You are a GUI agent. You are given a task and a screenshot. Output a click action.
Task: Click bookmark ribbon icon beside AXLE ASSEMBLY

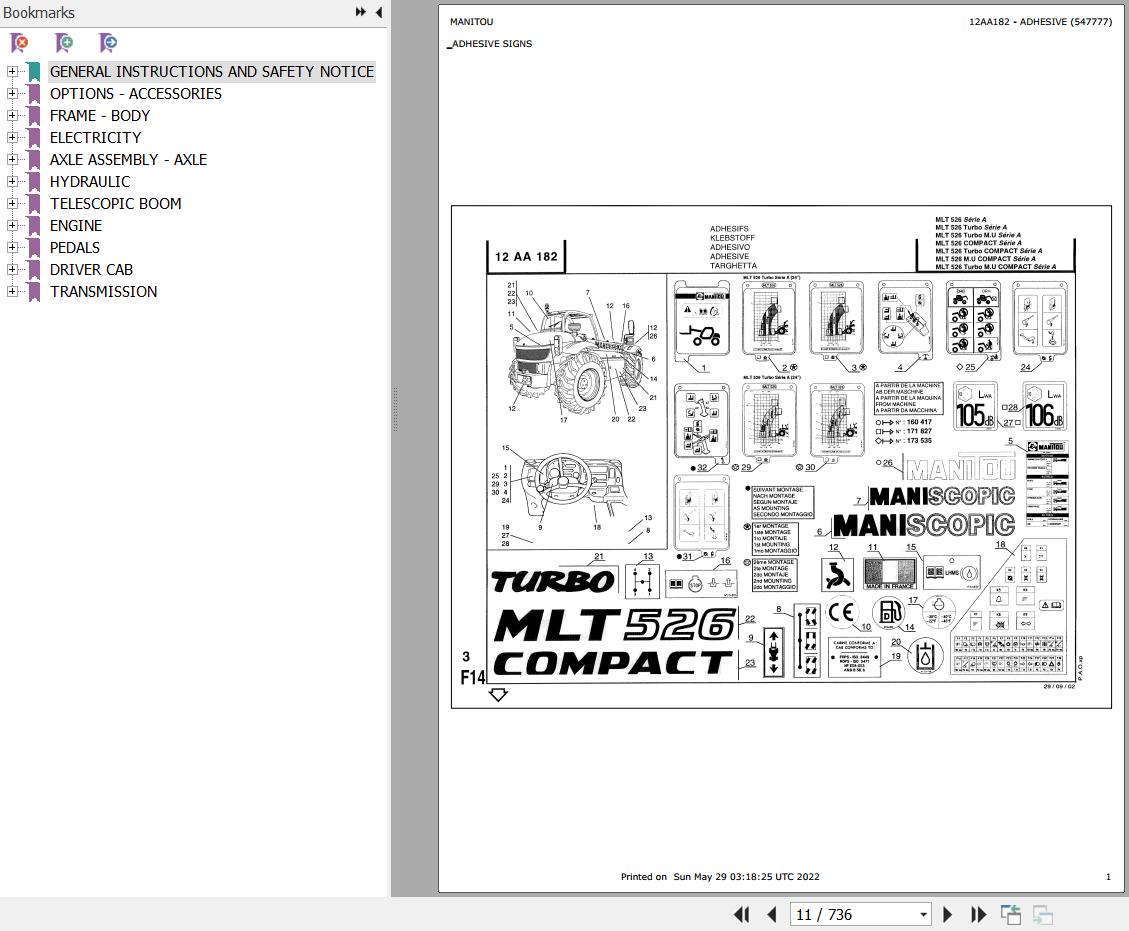pyautogui.click(x=33, y=160)
